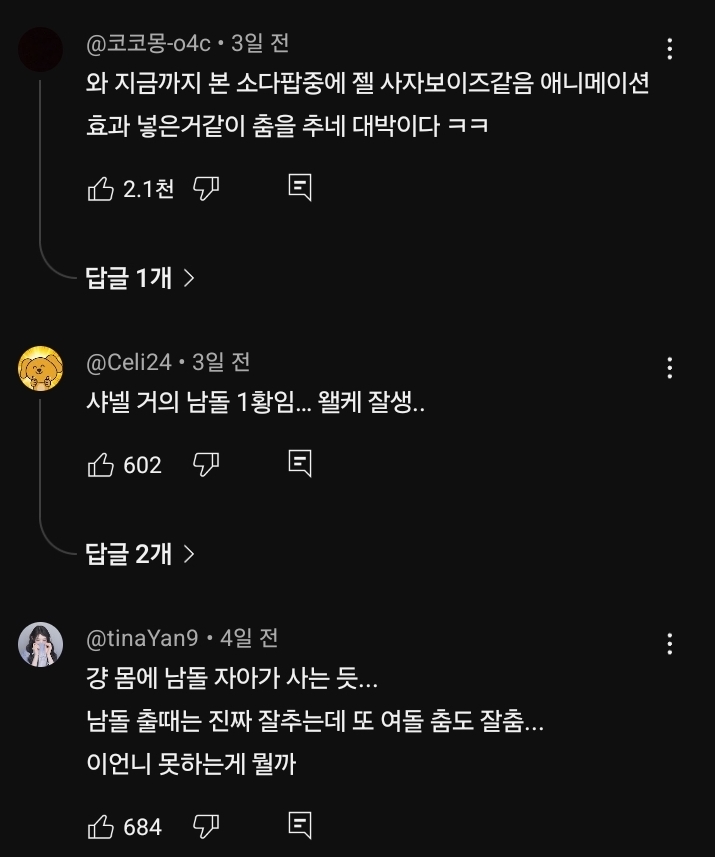The height and width of the screenshot is (857, 715).
Task: Open options menu for @Celi24's comment
Action: pyautogui.click(x=669, y=367)
